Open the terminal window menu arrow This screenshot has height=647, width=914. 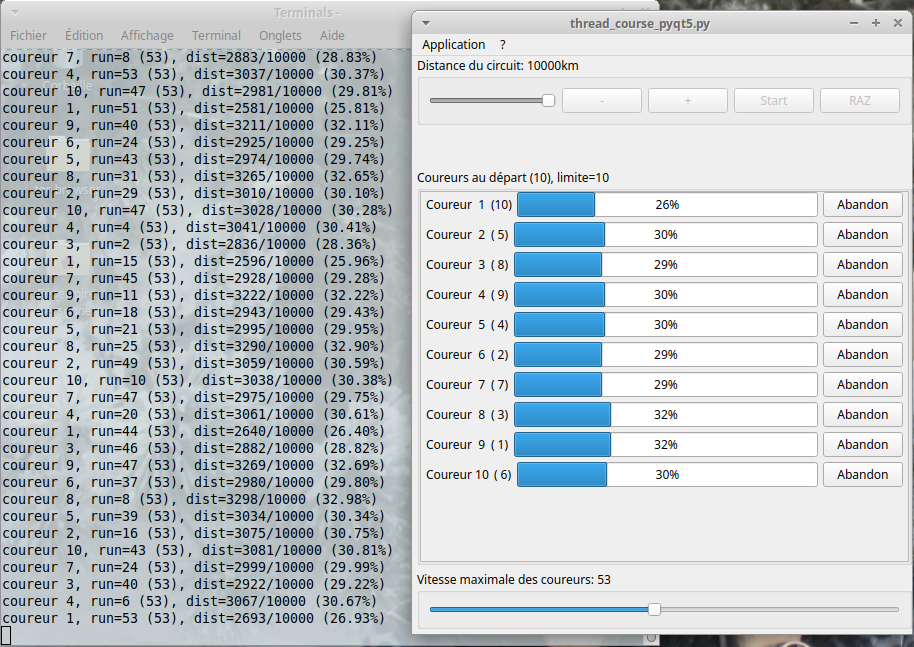(12, 13)
